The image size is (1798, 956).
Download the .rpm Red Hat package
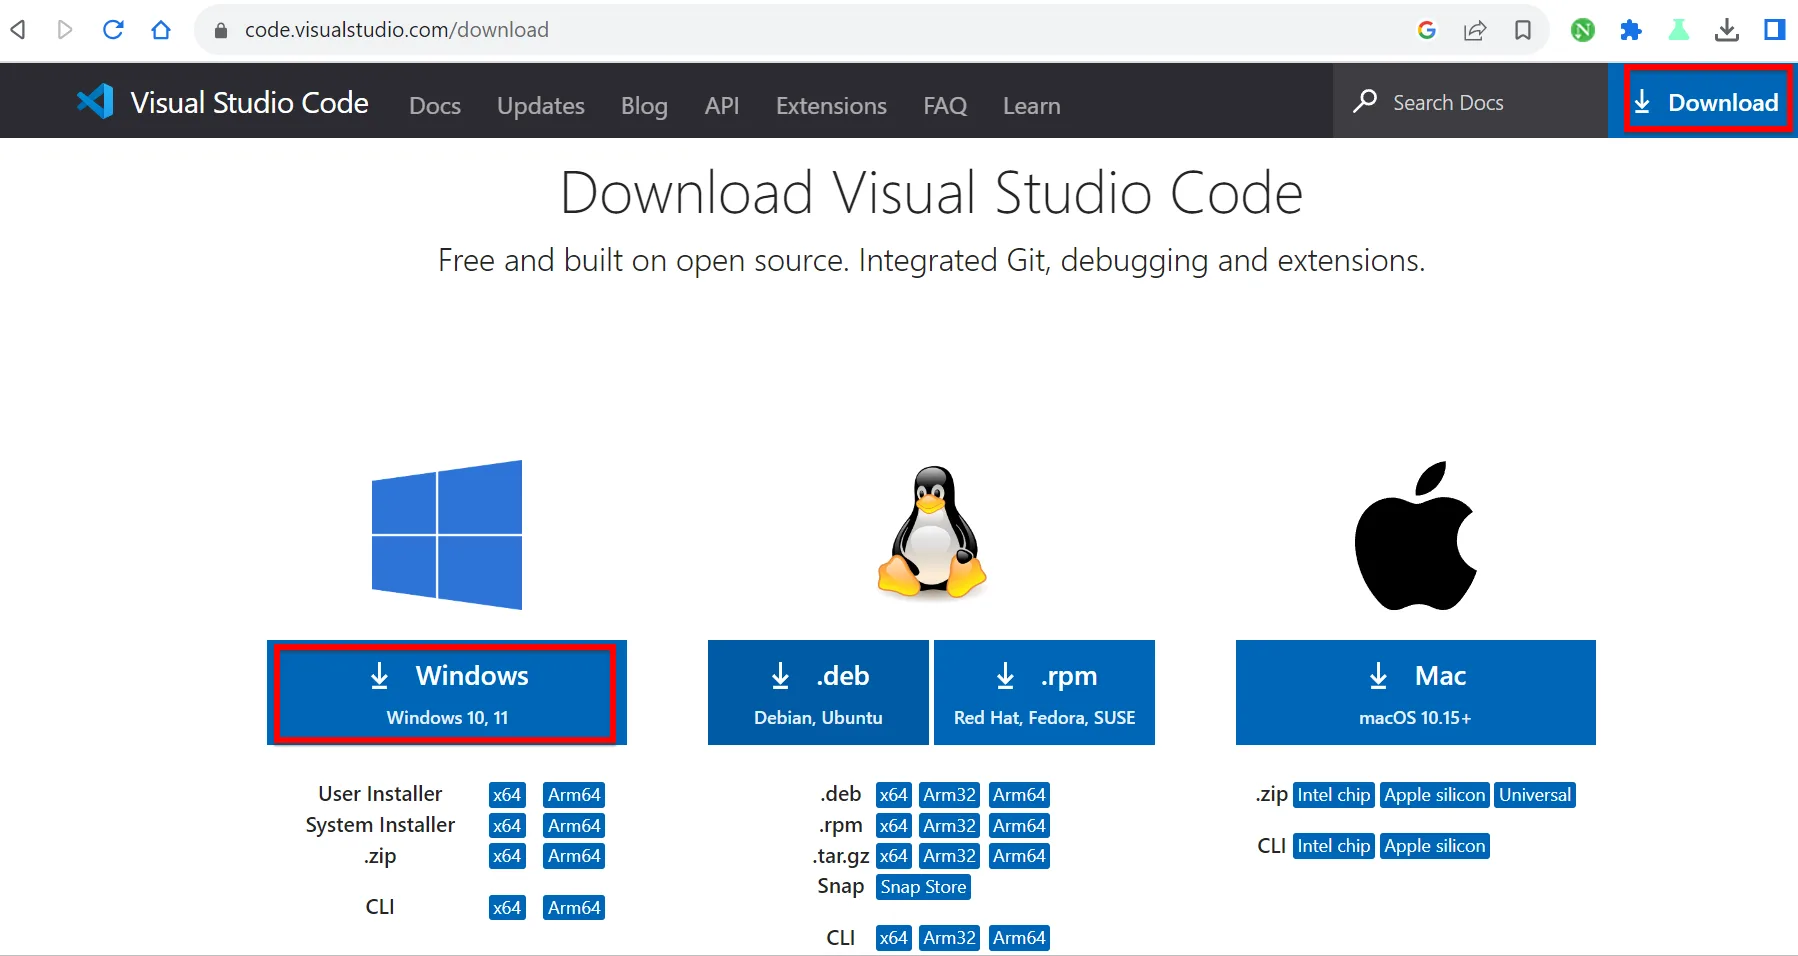[x=1044, y=692]
